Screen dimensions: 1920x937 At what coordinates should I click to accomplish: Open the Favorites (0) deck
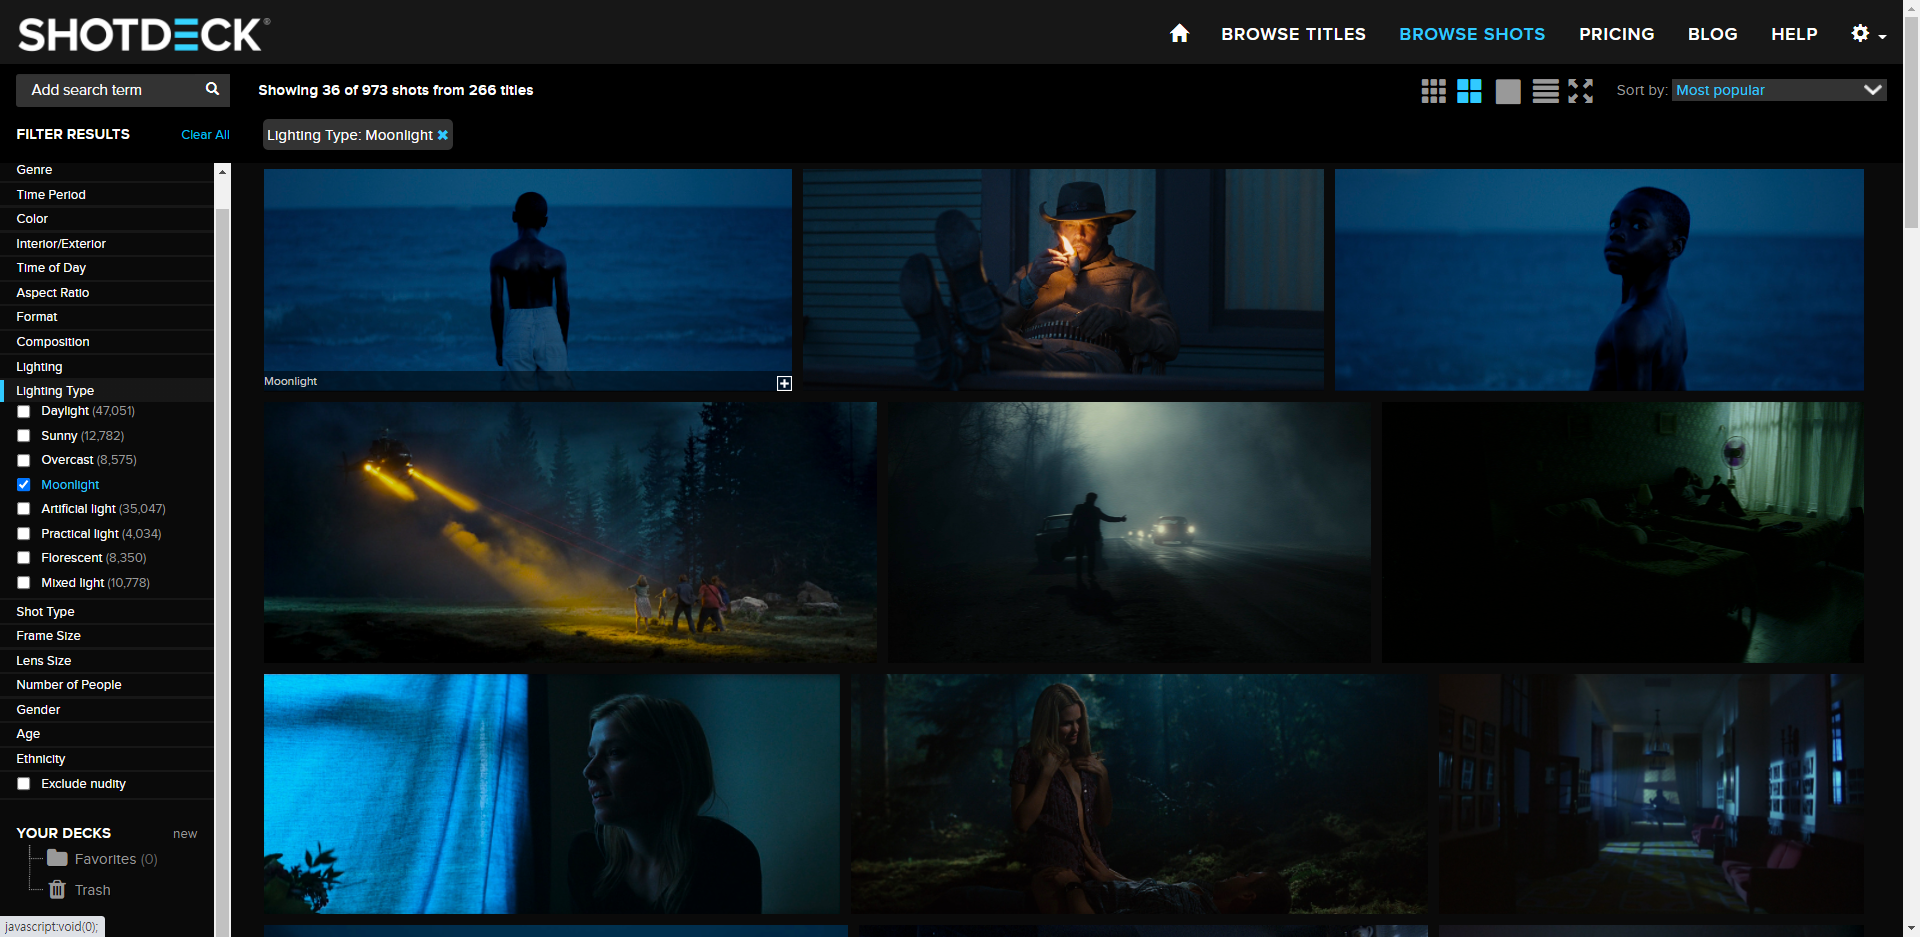point(116,859)
